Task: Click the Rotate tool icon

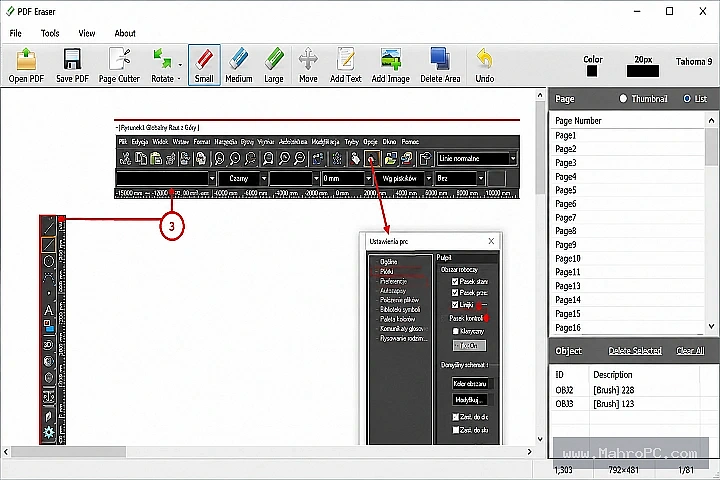Action: (x=162, y=65)
